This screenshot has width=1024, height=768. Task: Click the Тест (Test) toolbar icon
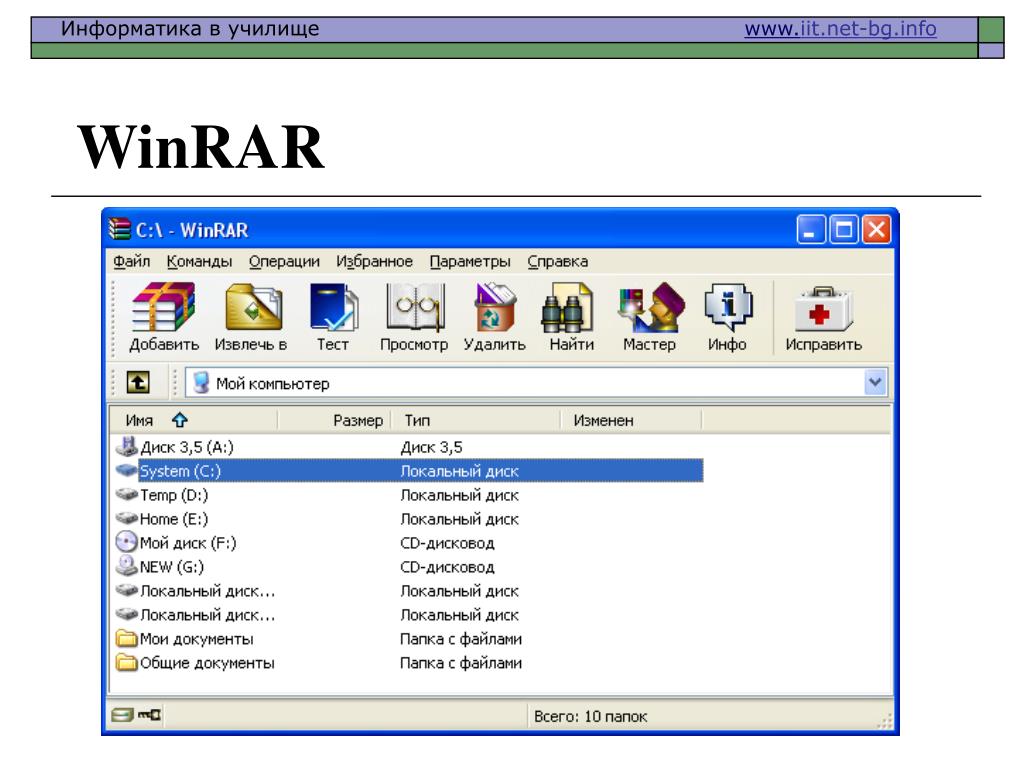click(x=333, y=307)
